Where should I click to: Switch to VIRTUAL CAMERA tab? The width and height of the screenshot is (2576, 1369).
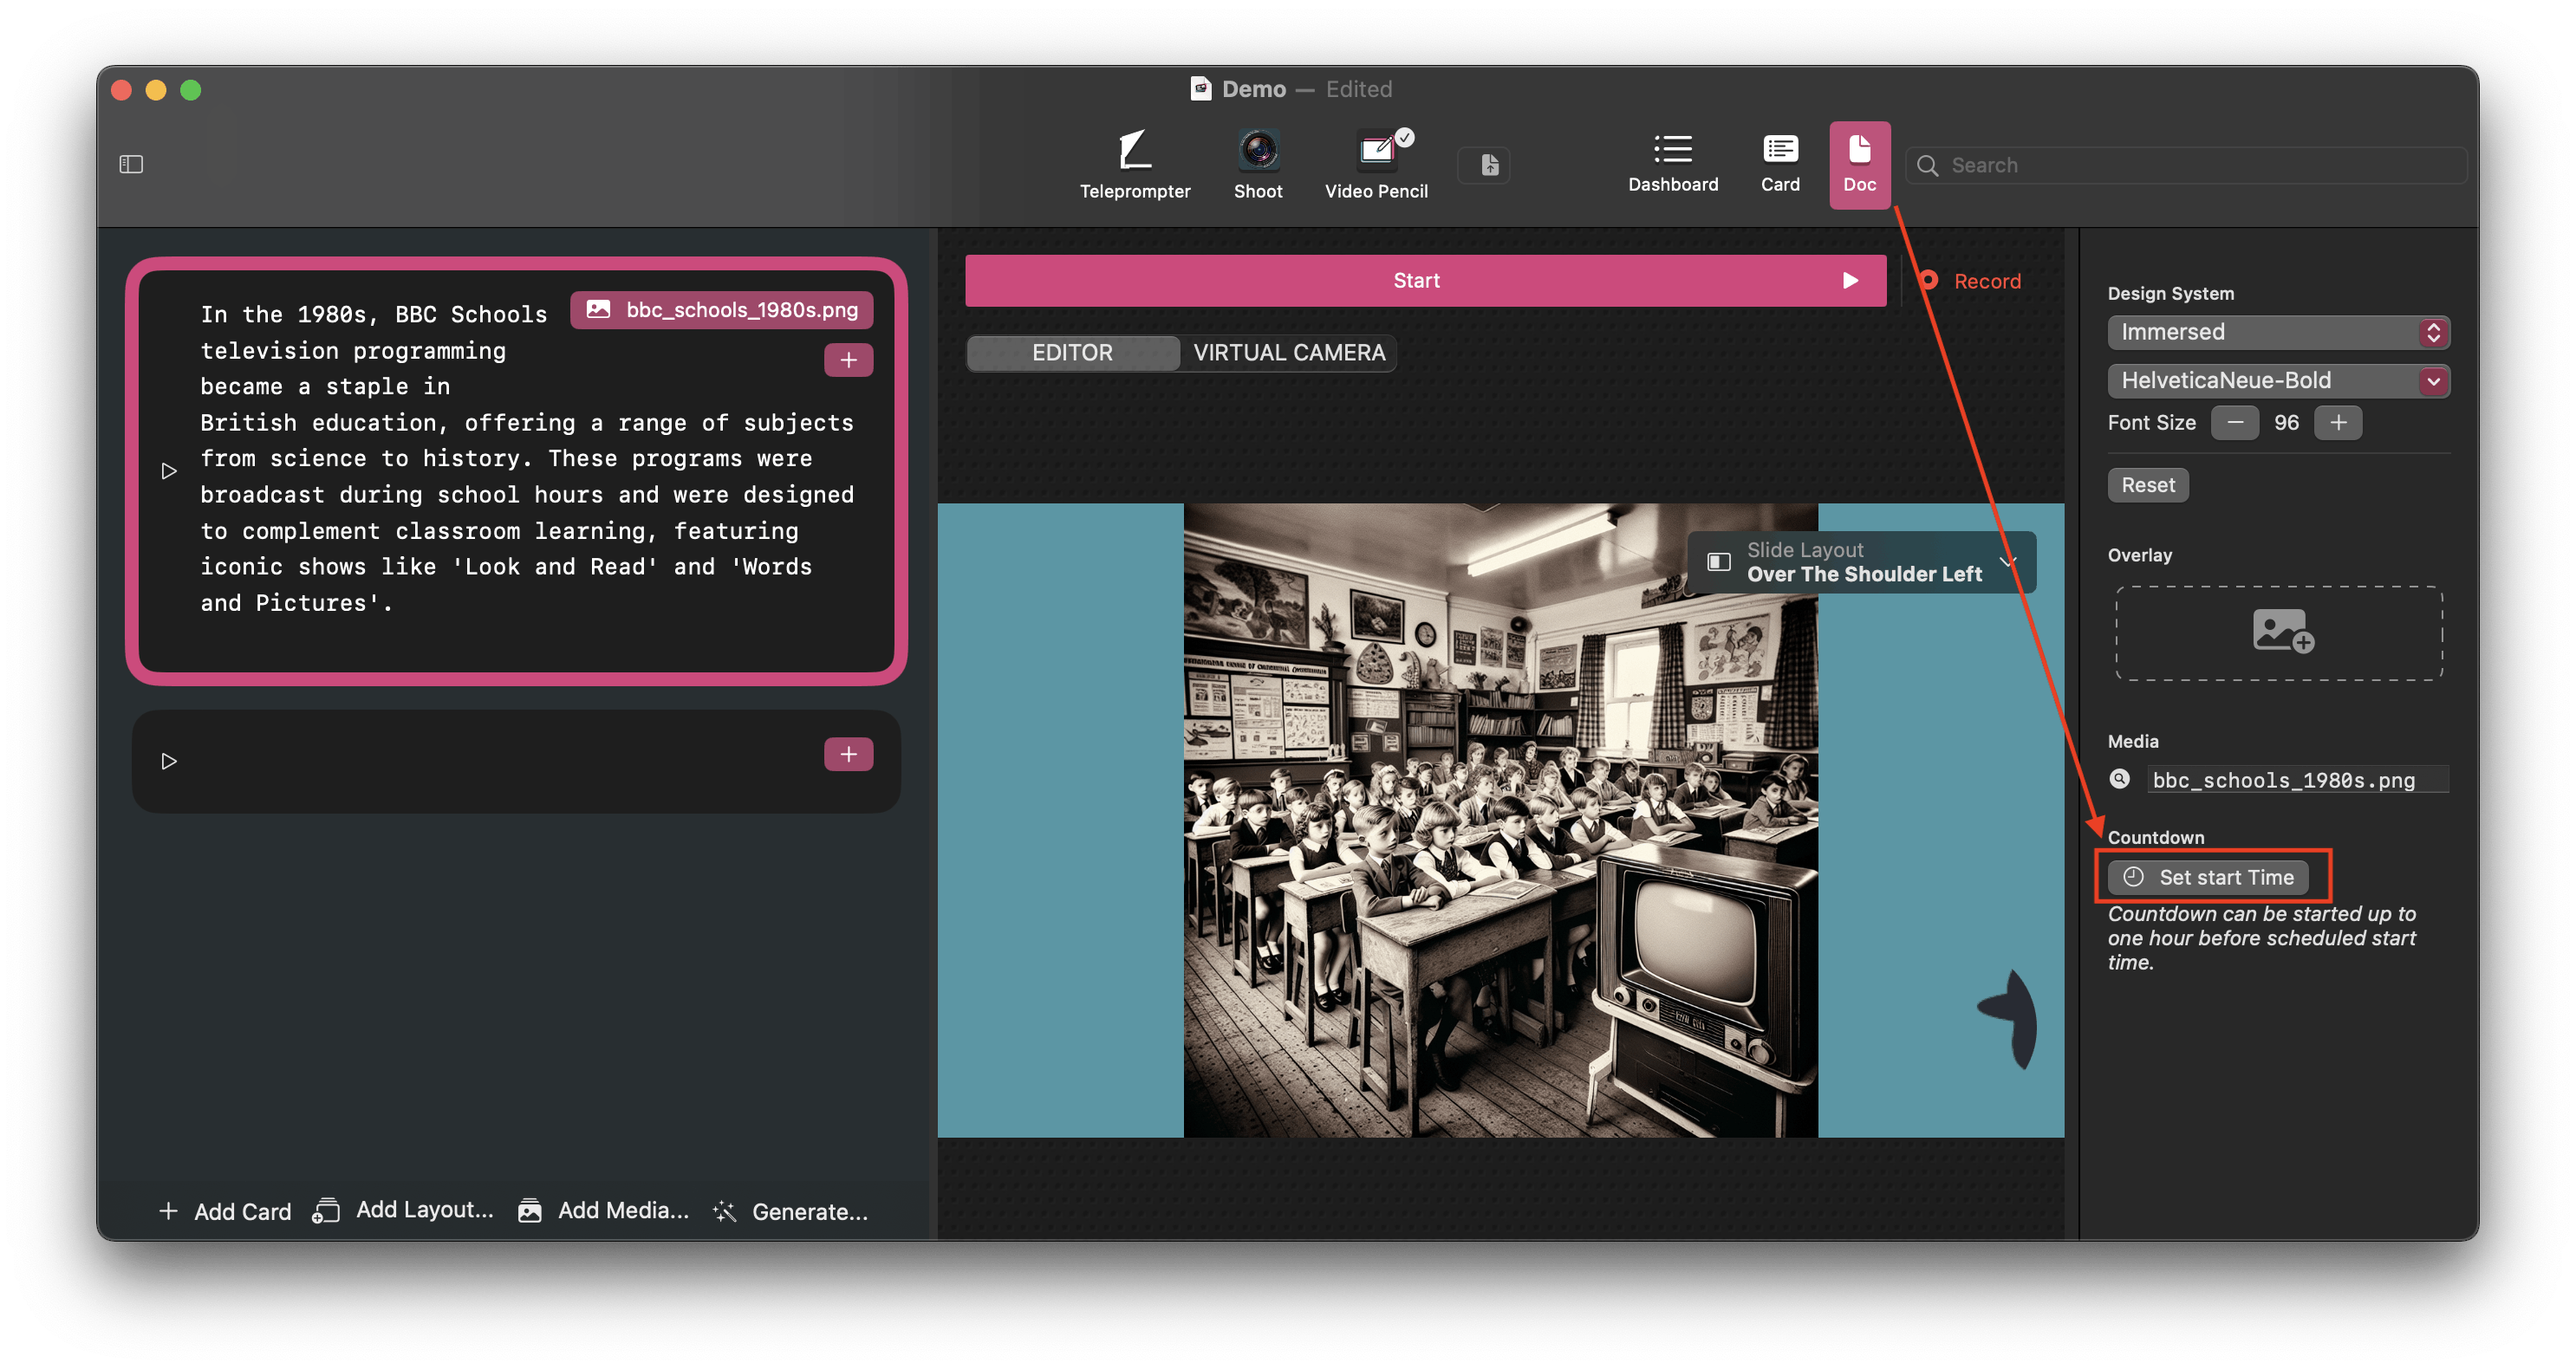(1288, 353)
